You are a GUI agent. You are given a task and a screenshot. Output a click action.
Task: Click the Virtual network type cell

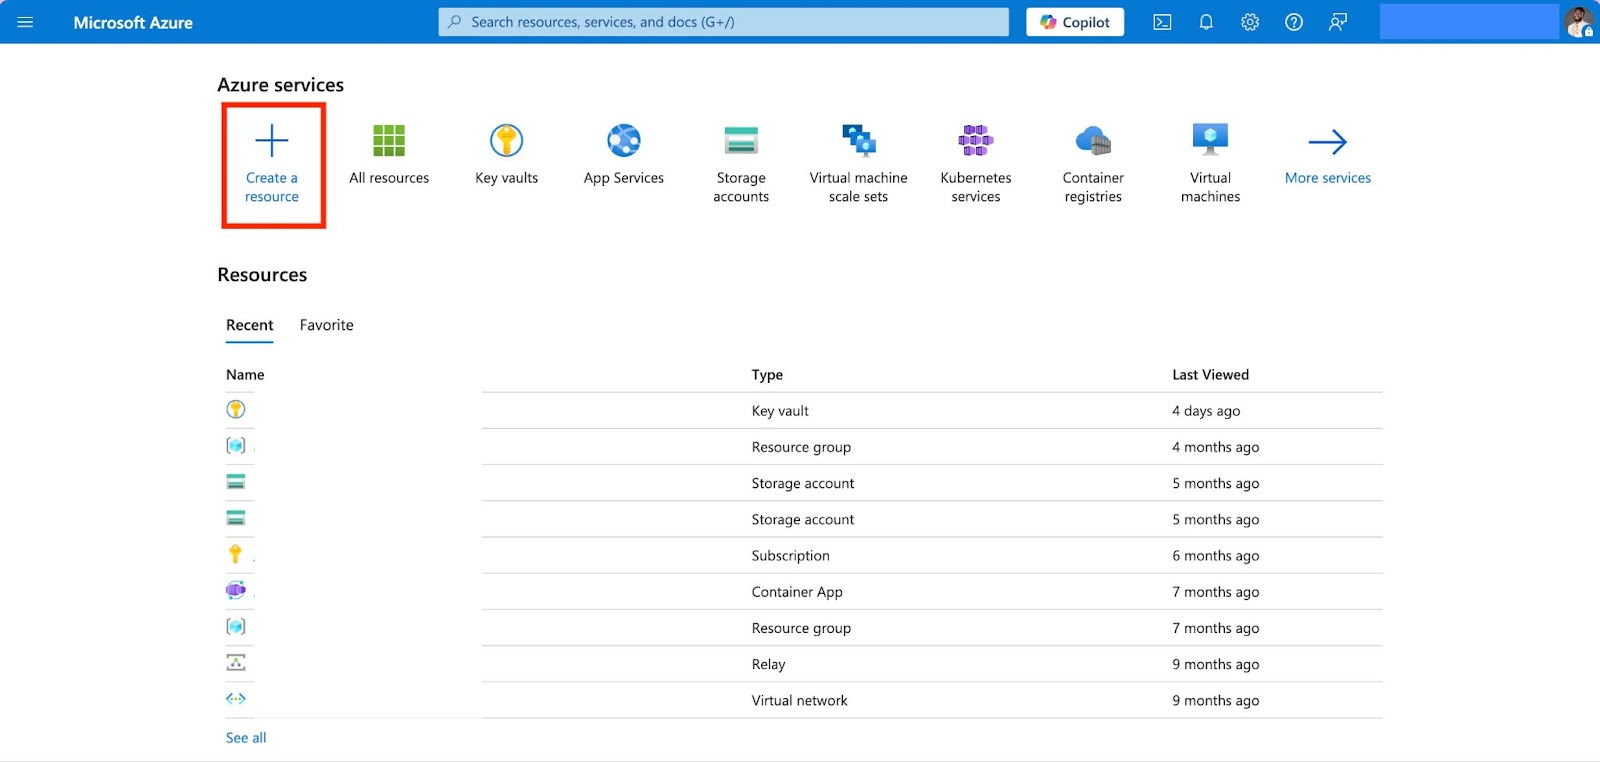click(x=799, y=700)
